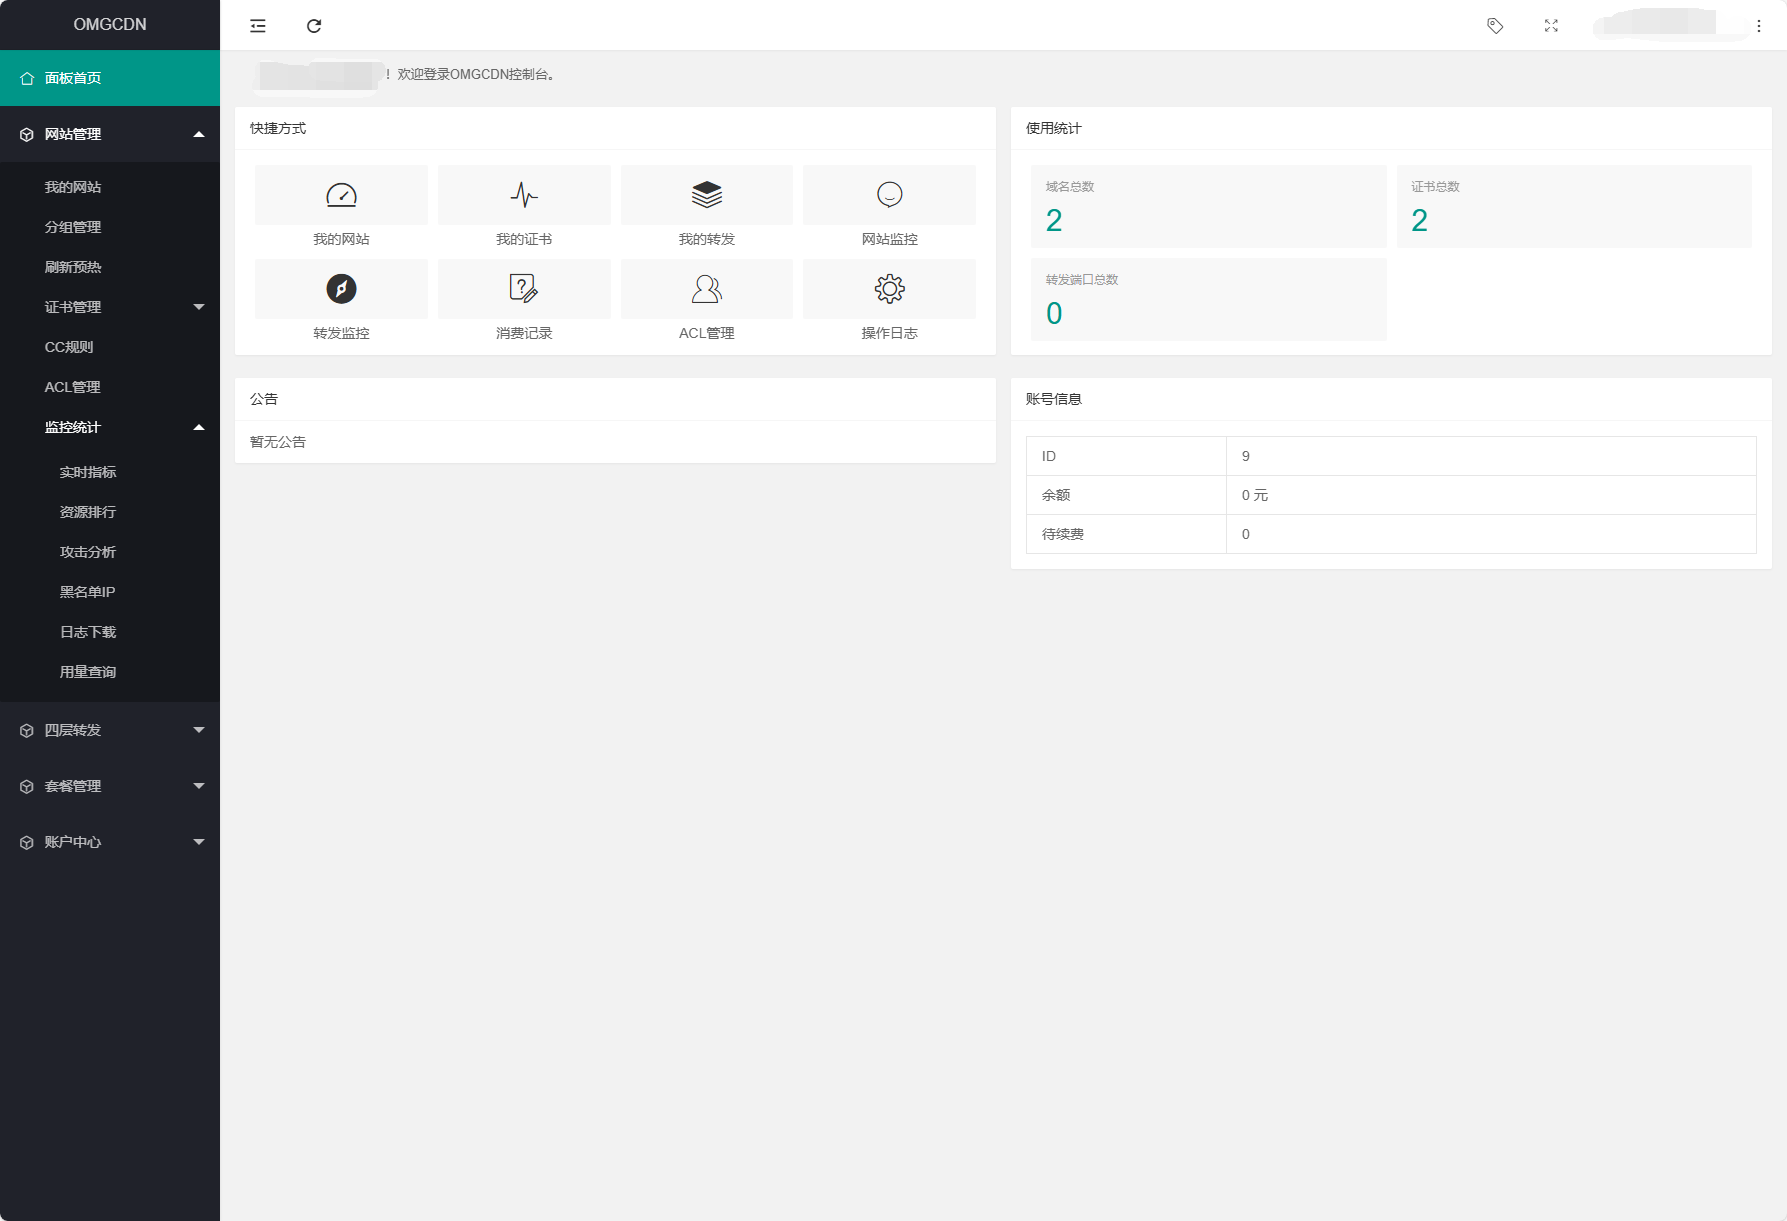Open 刷新预热 in the sidebar menu
This screenshot has height=1221, width=1787.
(73, 267)
